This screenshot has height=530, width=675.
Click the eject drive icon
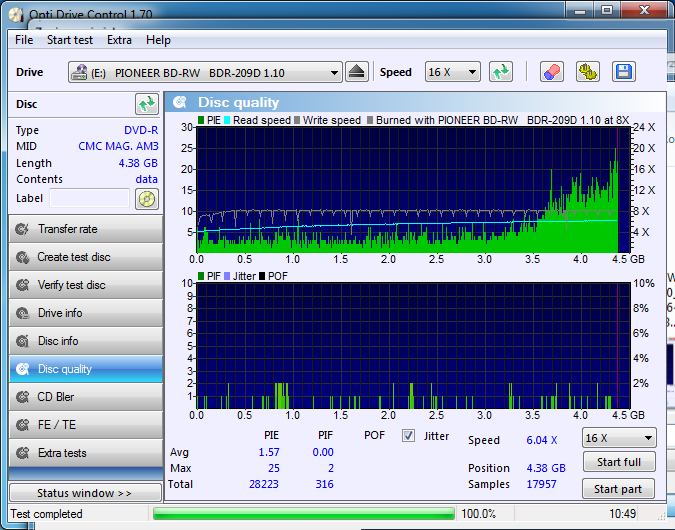[x=358, y=72]
